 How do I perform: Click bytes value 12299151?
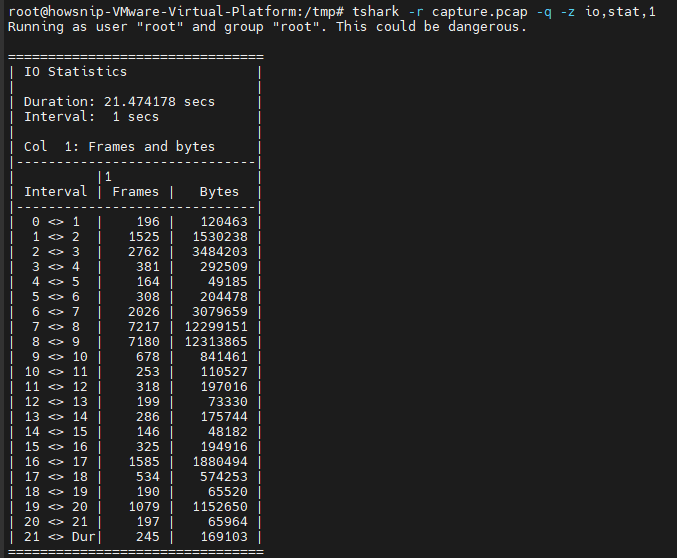click(x=216, y=327)
